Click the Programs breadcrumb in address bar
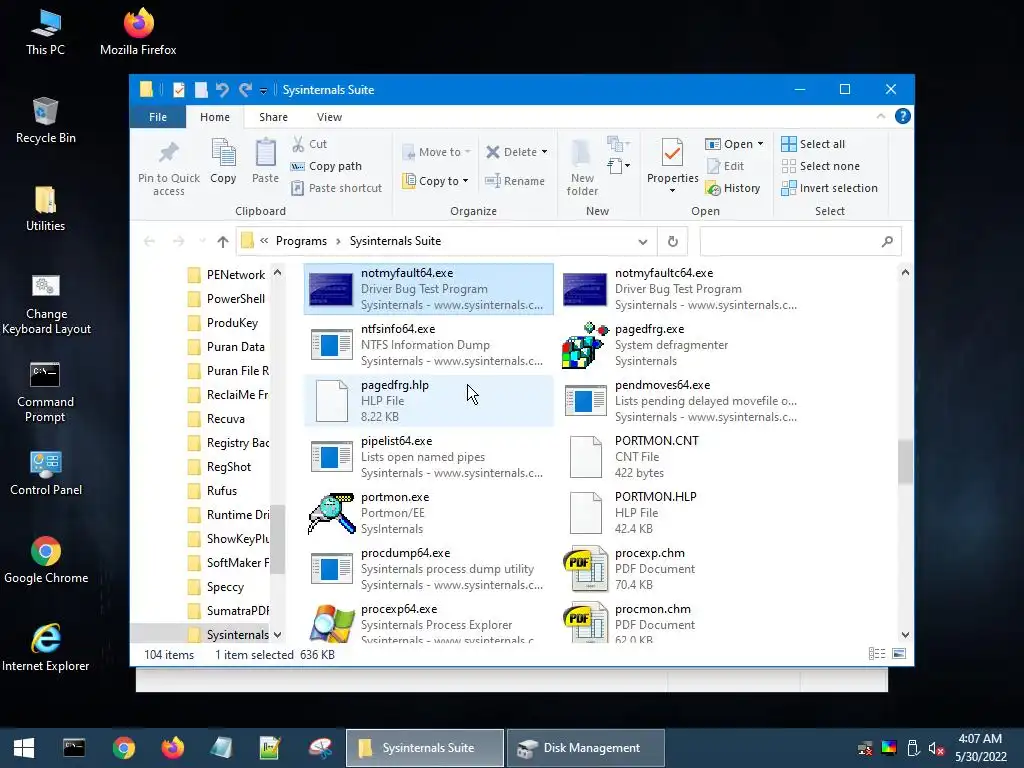This screenshot has height=768, width=1024. pyautogui.click(x=301, y=241)
